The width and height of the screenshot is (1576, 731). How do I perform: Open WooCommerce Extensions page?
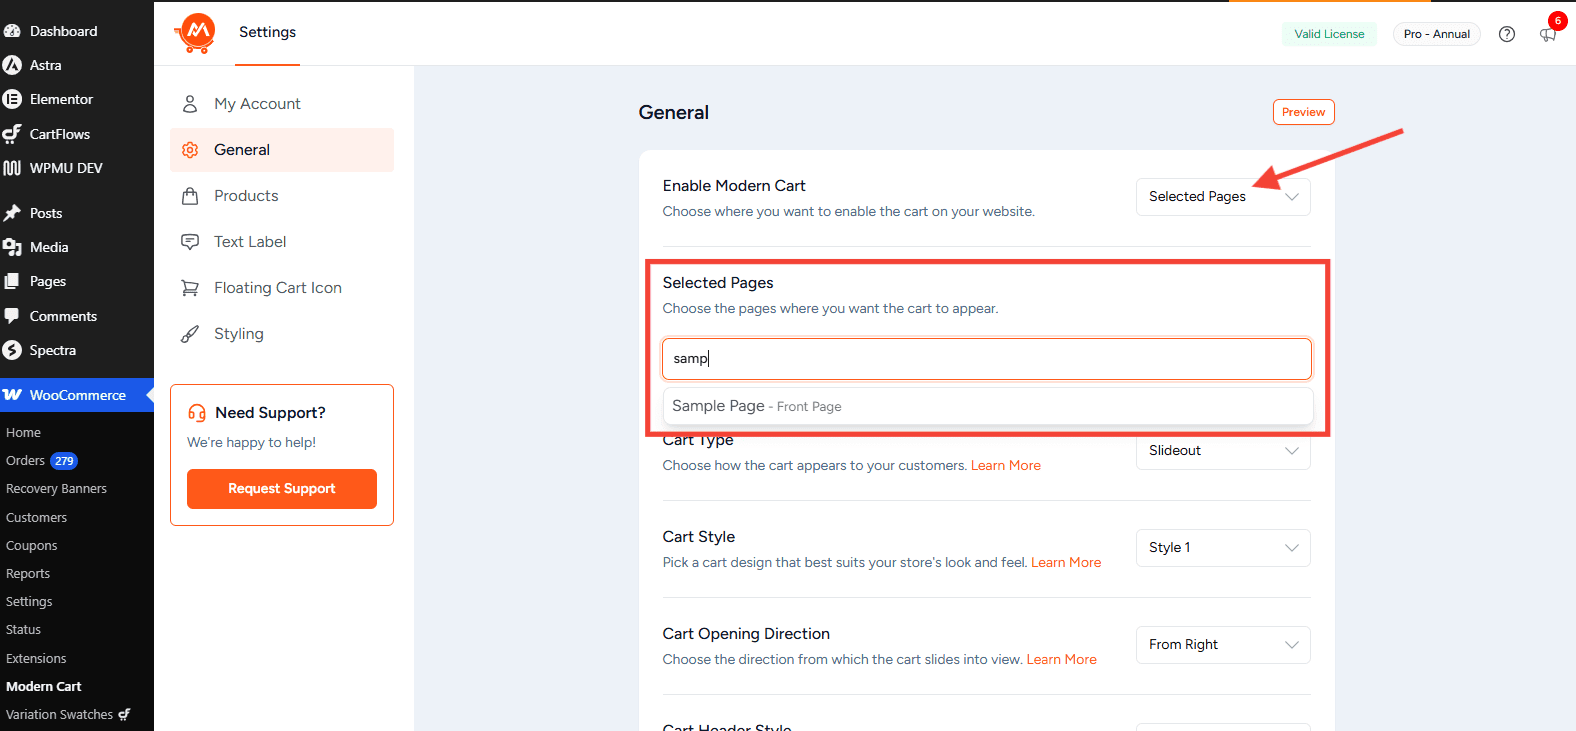coord(36,659)
